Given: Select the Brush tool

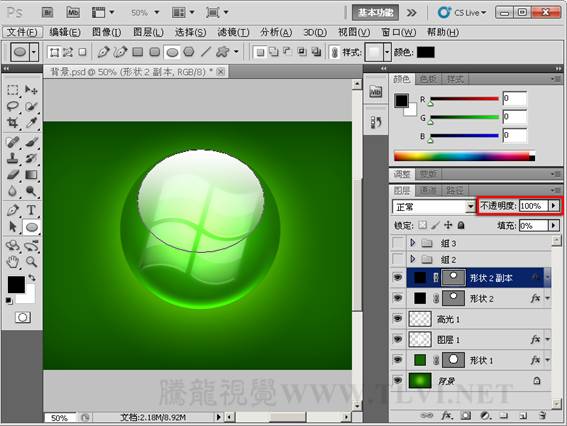Looking at the screenshot, I should click(x=31, y=142).
